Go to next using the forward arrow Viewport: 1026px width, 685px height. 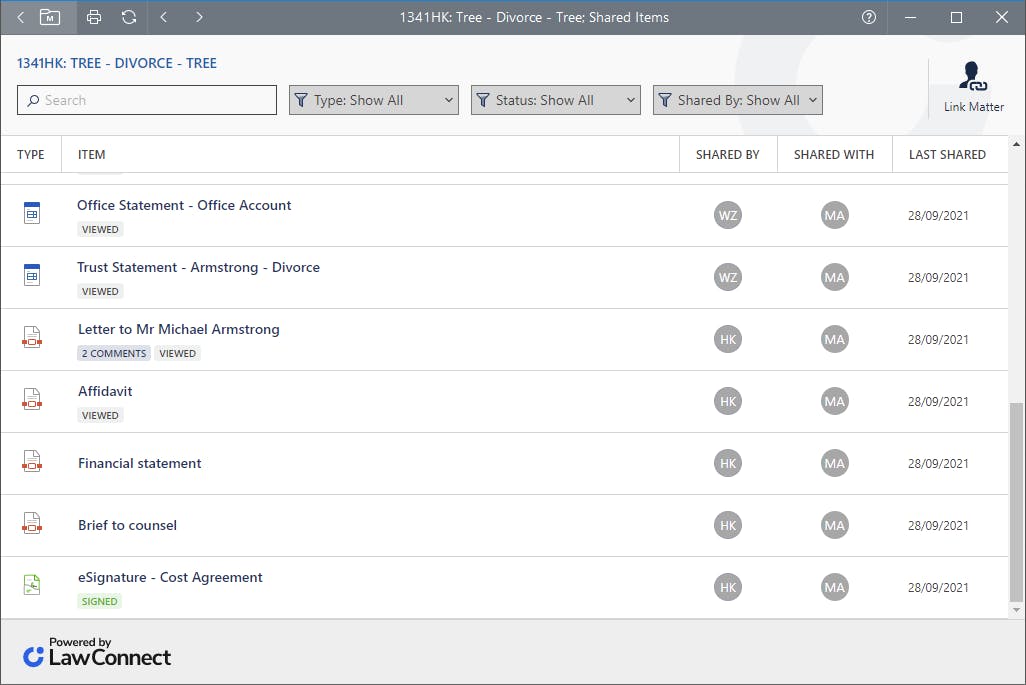(199, 17)
